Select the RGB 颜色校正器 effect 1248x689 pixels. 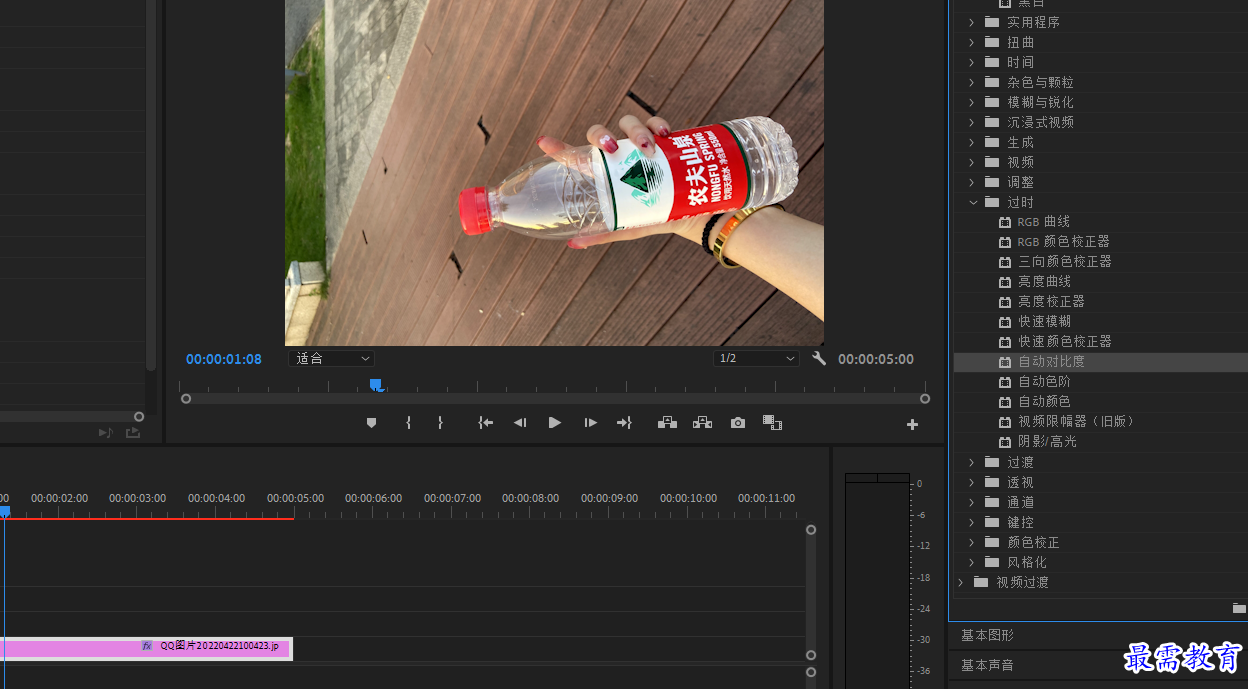coord(1063,242)
